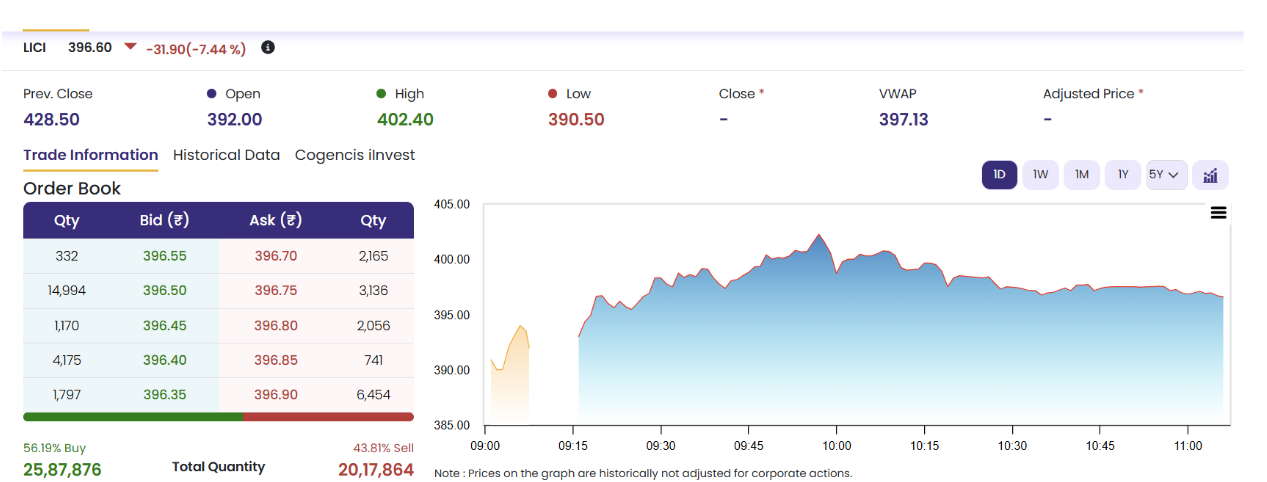The height and width of the screenshot is (482, 1267).
Task: Select the 1W chart range
Action: click(x=1040, y=175)
